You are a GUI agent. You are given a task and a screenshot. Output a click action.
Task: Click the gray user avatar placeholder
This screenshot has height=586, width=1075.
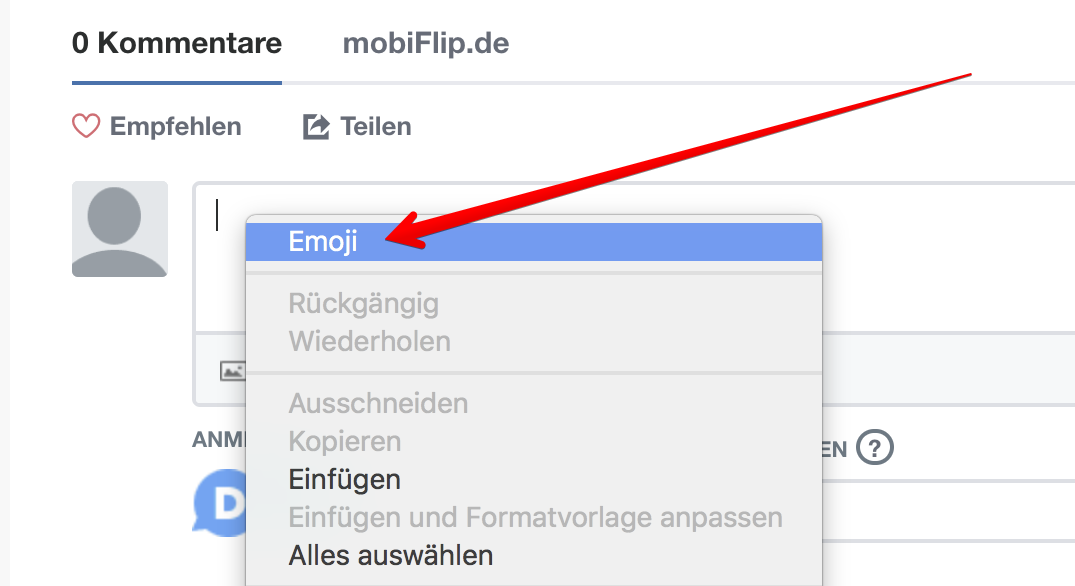120,229
